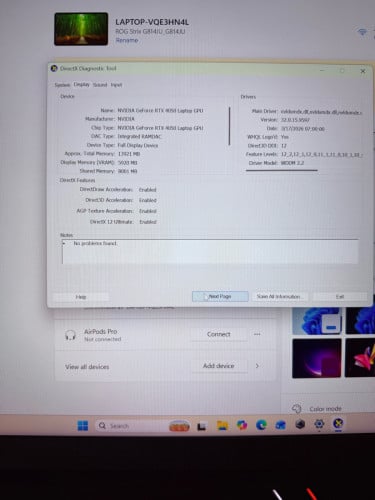Select the Approx. Total Memory value
The height and width of the screenshot is (500, 375).
(x=129, y=154)
